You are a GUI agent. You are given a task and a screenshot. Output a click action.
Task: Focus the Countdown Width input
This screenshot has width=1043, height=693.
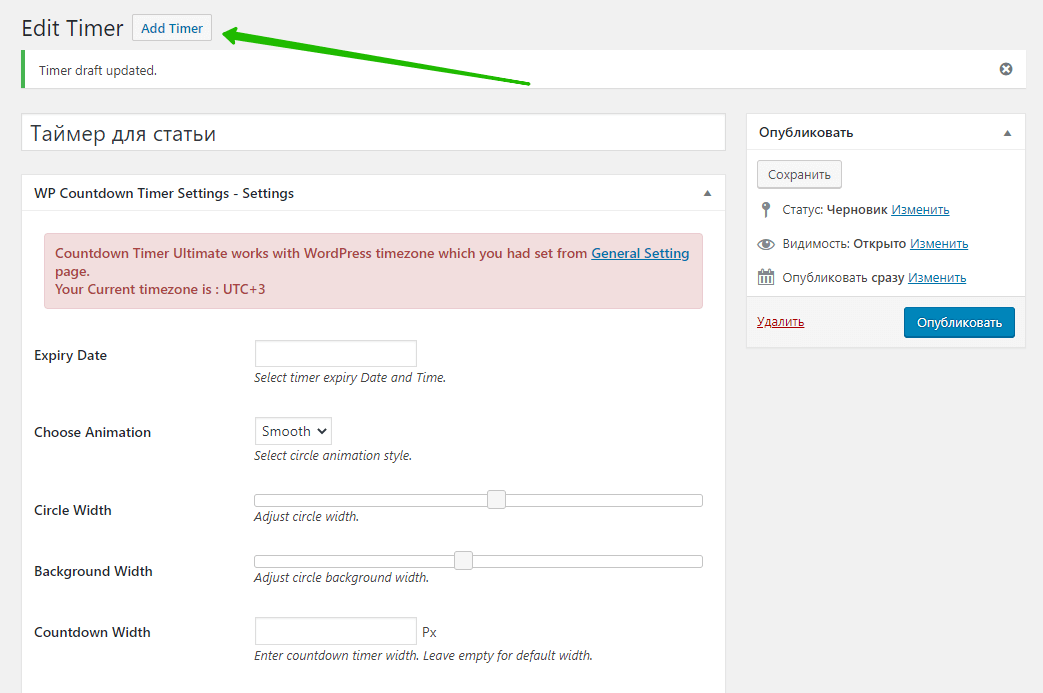[x=336, y=630]
